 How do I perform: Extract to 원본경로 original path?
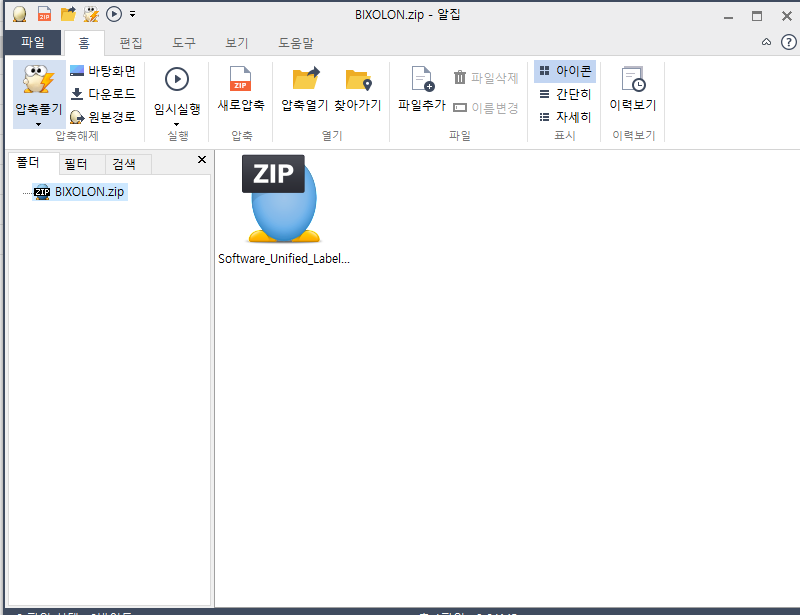pyautogui.click(x=103, y=117)
